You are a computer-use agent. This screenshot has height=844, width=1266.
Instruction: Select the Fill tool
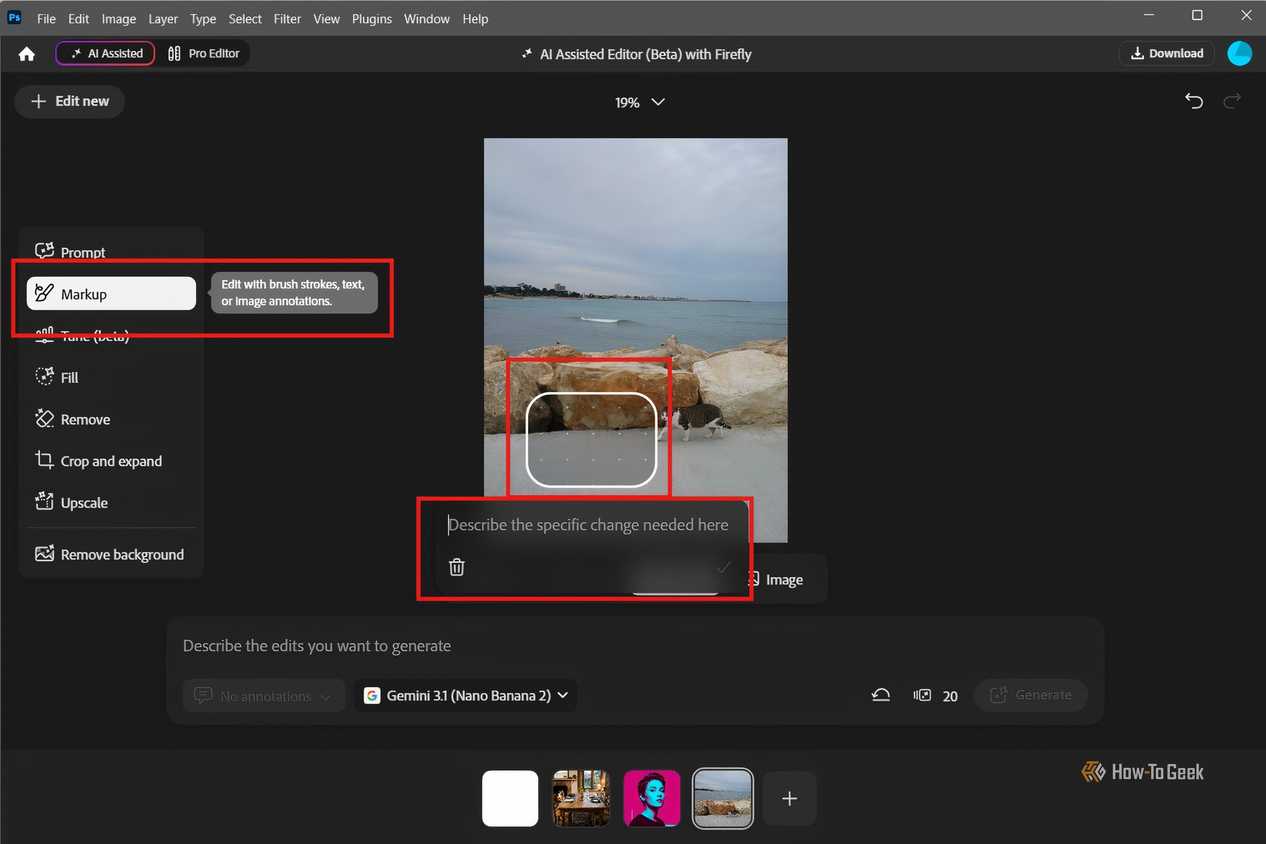[x=111, y=377]
